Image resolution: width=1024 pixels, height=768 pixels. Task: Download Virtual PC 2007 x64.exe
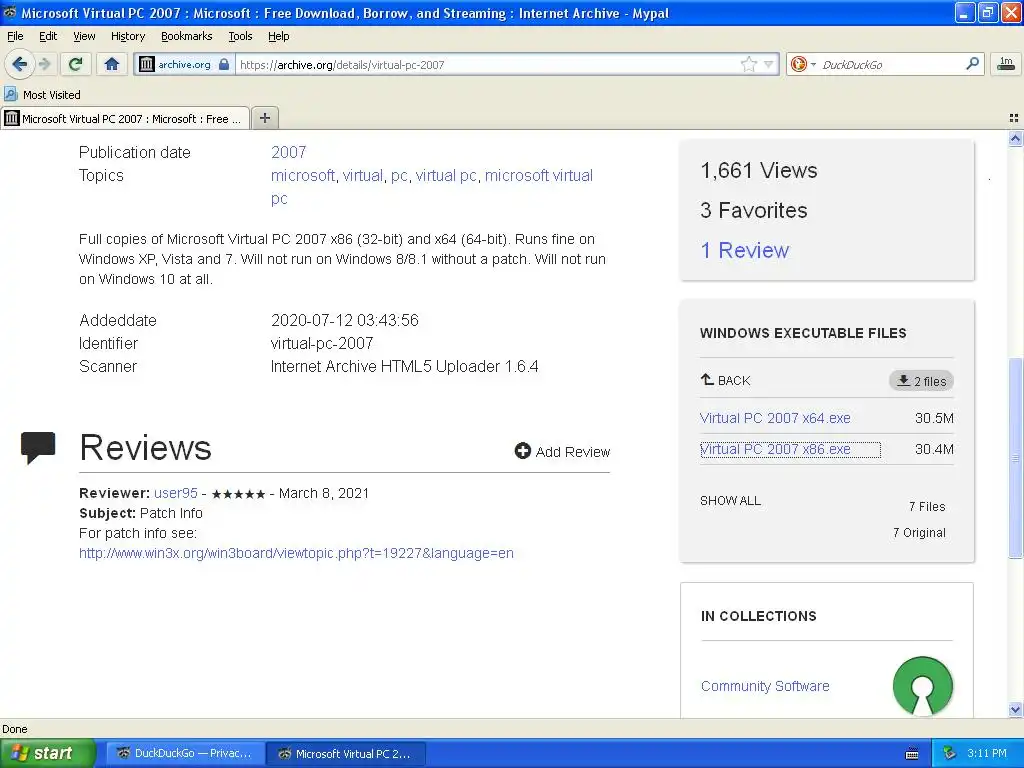(x=775, y=418)
